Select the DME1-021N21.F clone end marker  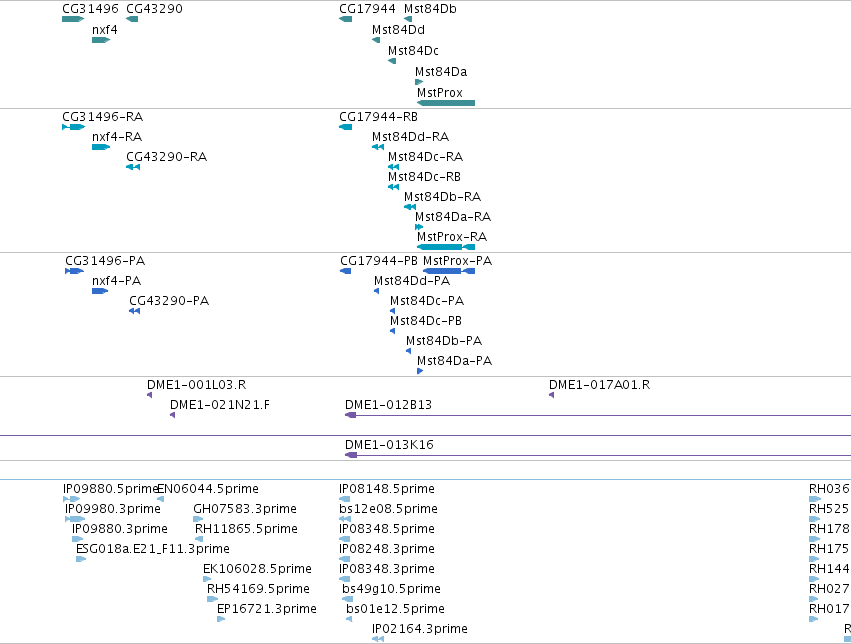(173, 415)
